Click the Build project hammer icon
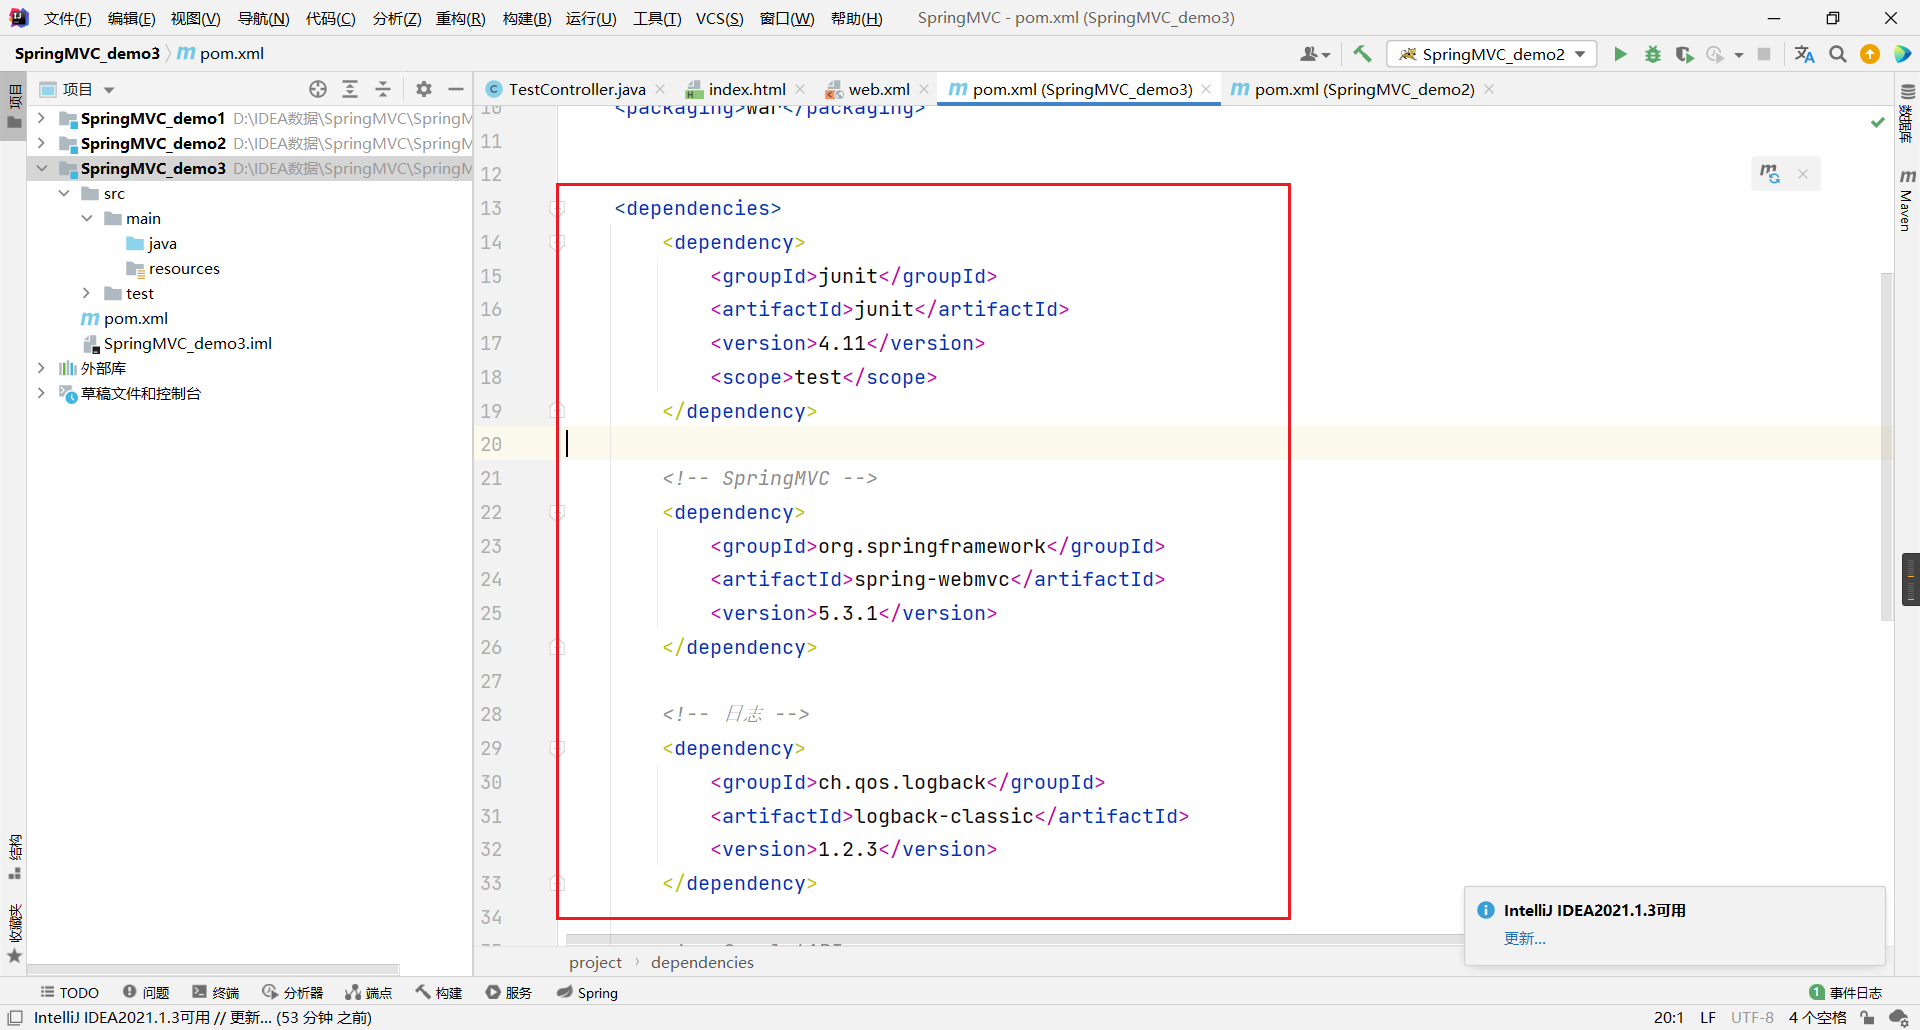This screenshot has width=1920, height=1030. click(1362, 53)
